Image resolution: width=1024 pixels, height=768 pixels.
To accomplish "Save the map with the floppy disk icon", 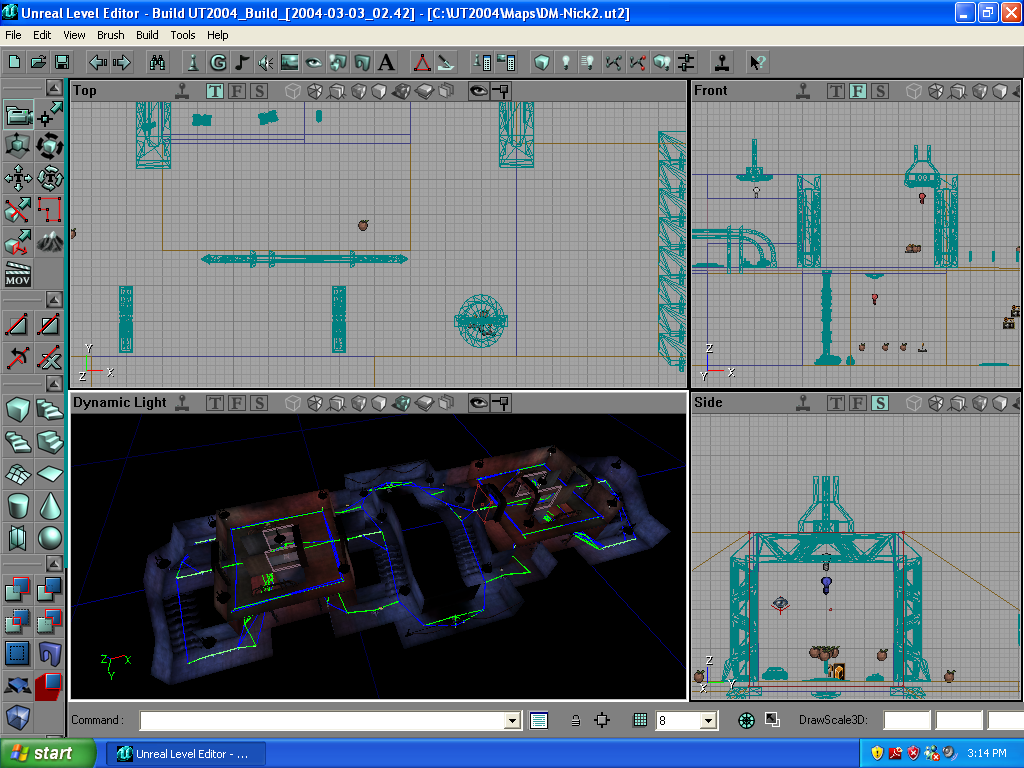I will tap(62, 63).
